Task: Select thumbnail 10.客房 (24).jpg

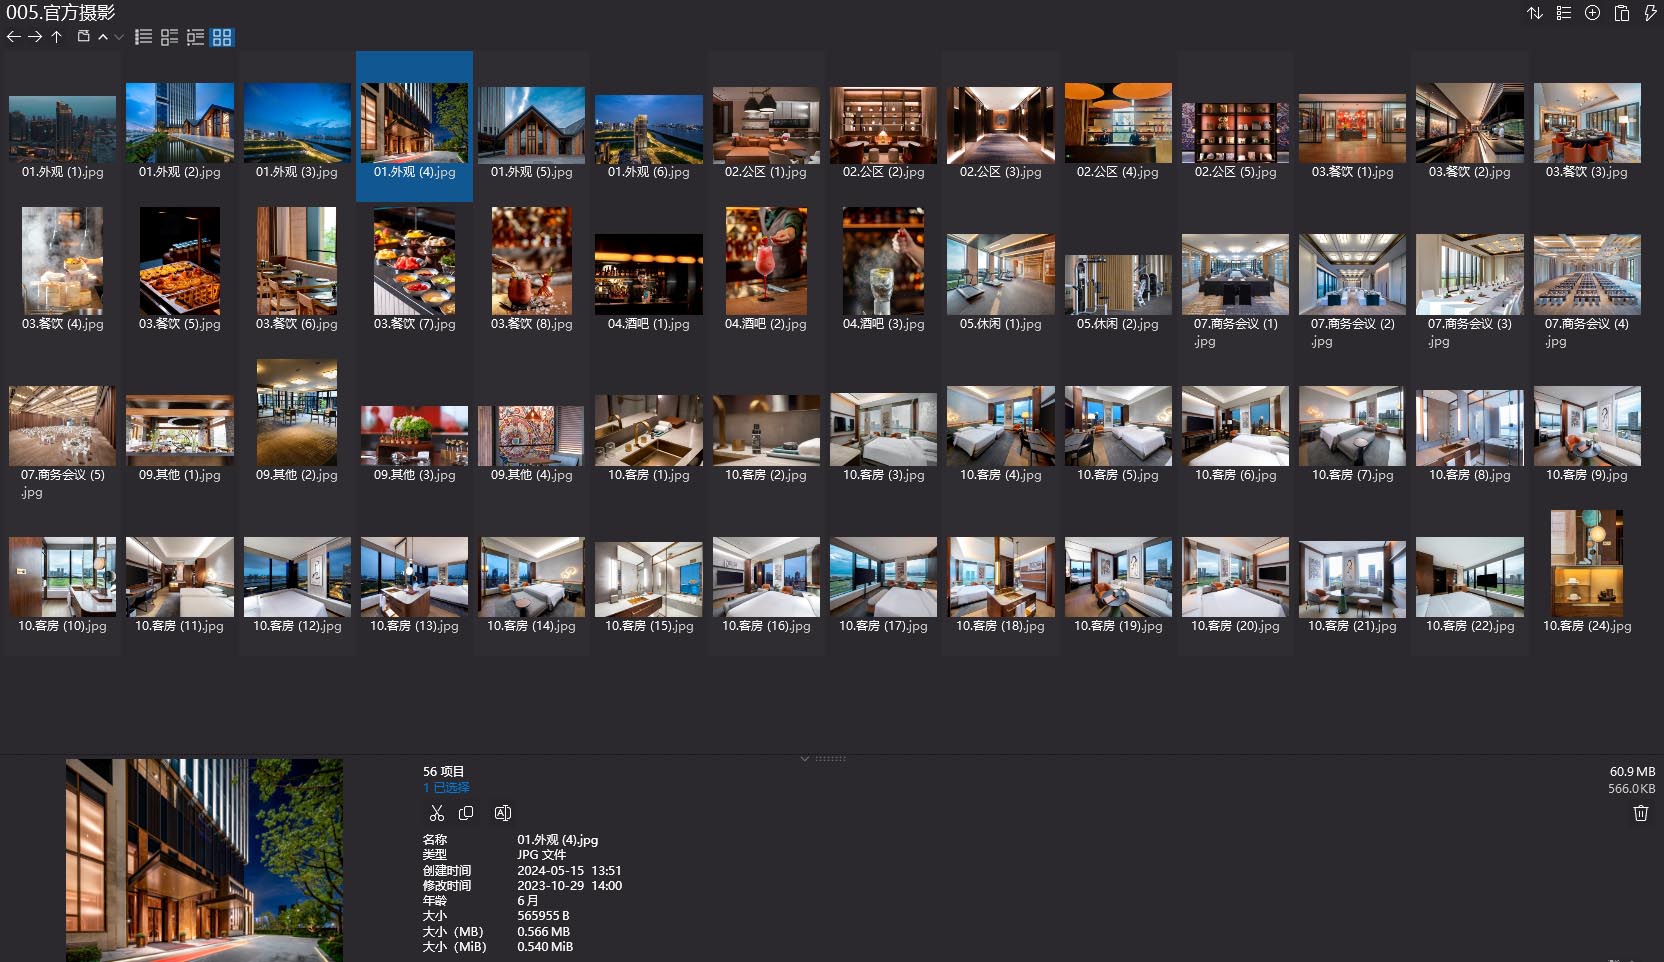Action: 1587,564
